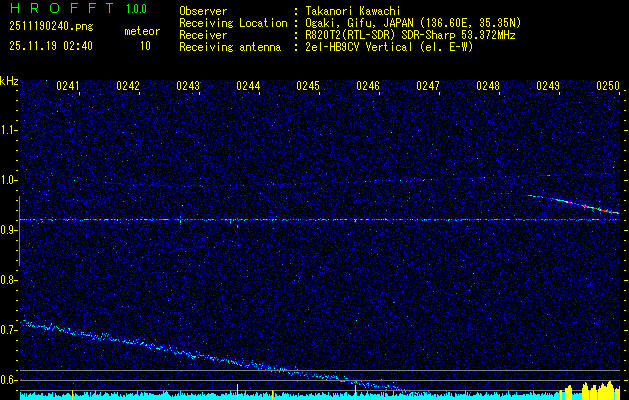This screenshot has width=629, height=400.
Task: Select the 0247 time marker
Action: coord(428,87)
